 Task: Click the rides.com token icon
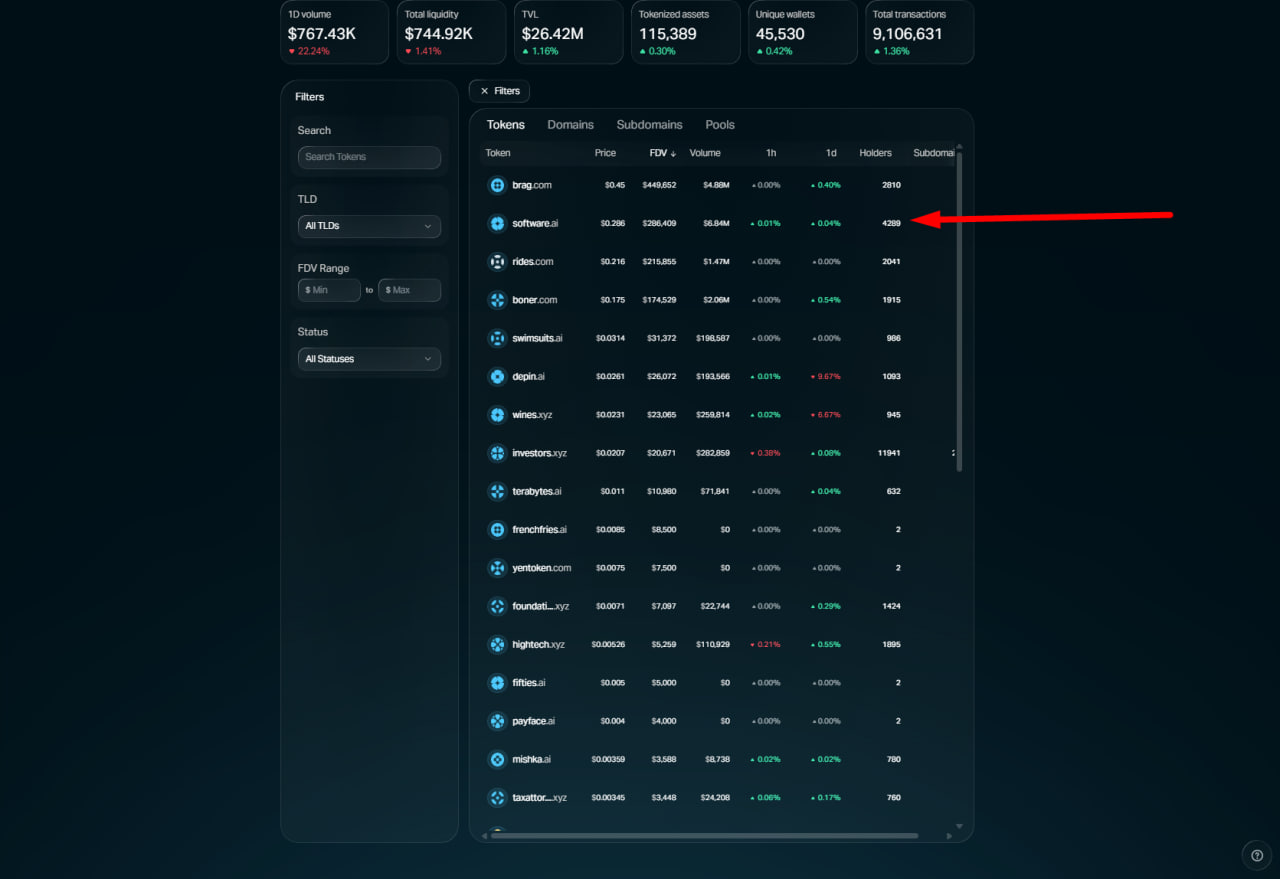497,262
